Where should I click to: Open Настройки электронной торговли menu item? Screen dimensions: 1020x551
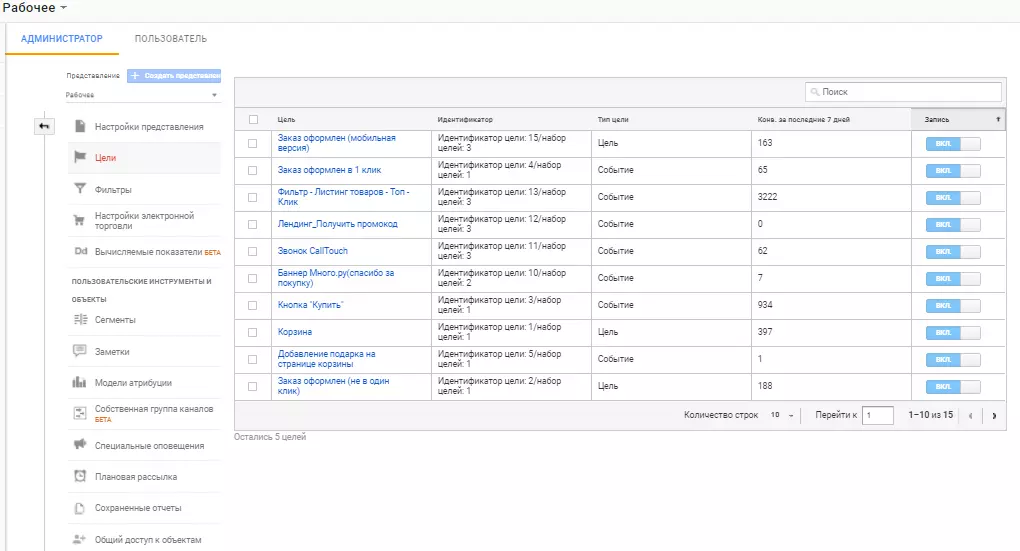[144, 221]
